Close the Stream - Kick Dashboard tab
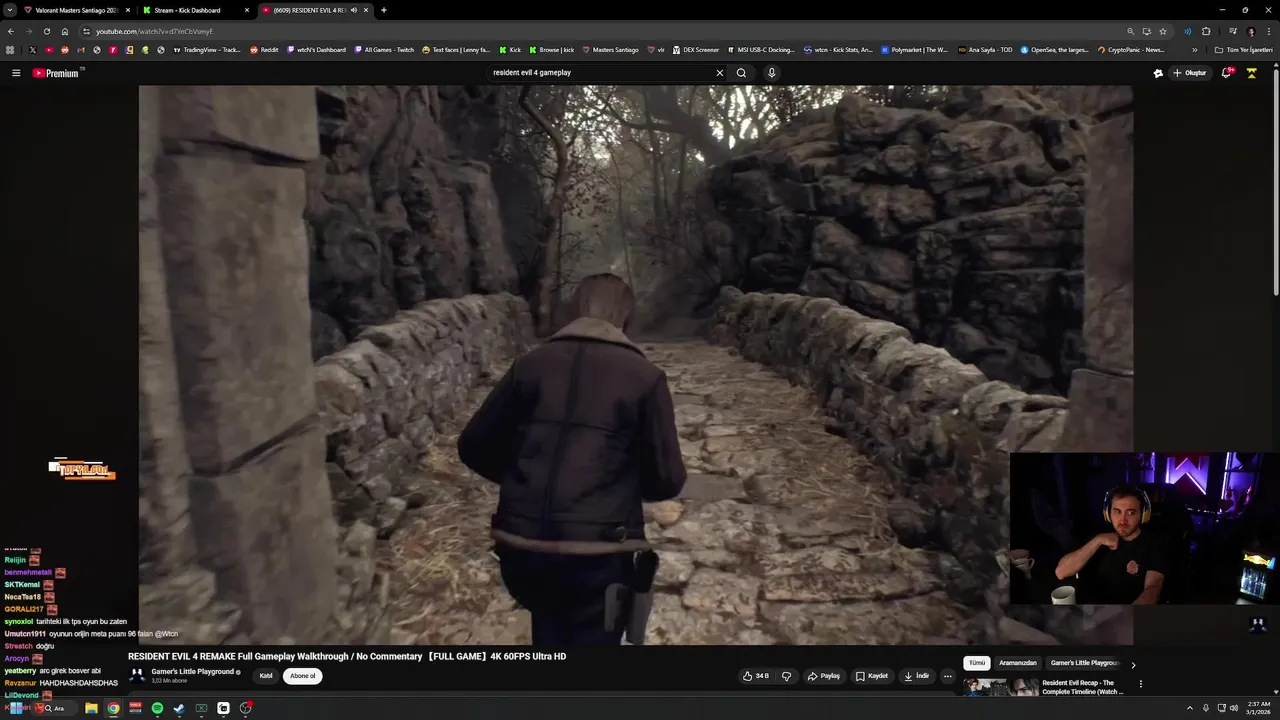Viewport: 1280px width, 720px height. [247, 10]
